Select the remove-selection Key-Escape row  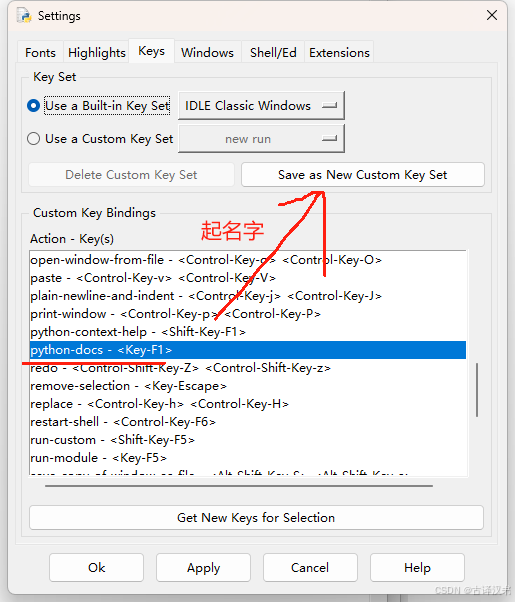click(x=248, y=386)
